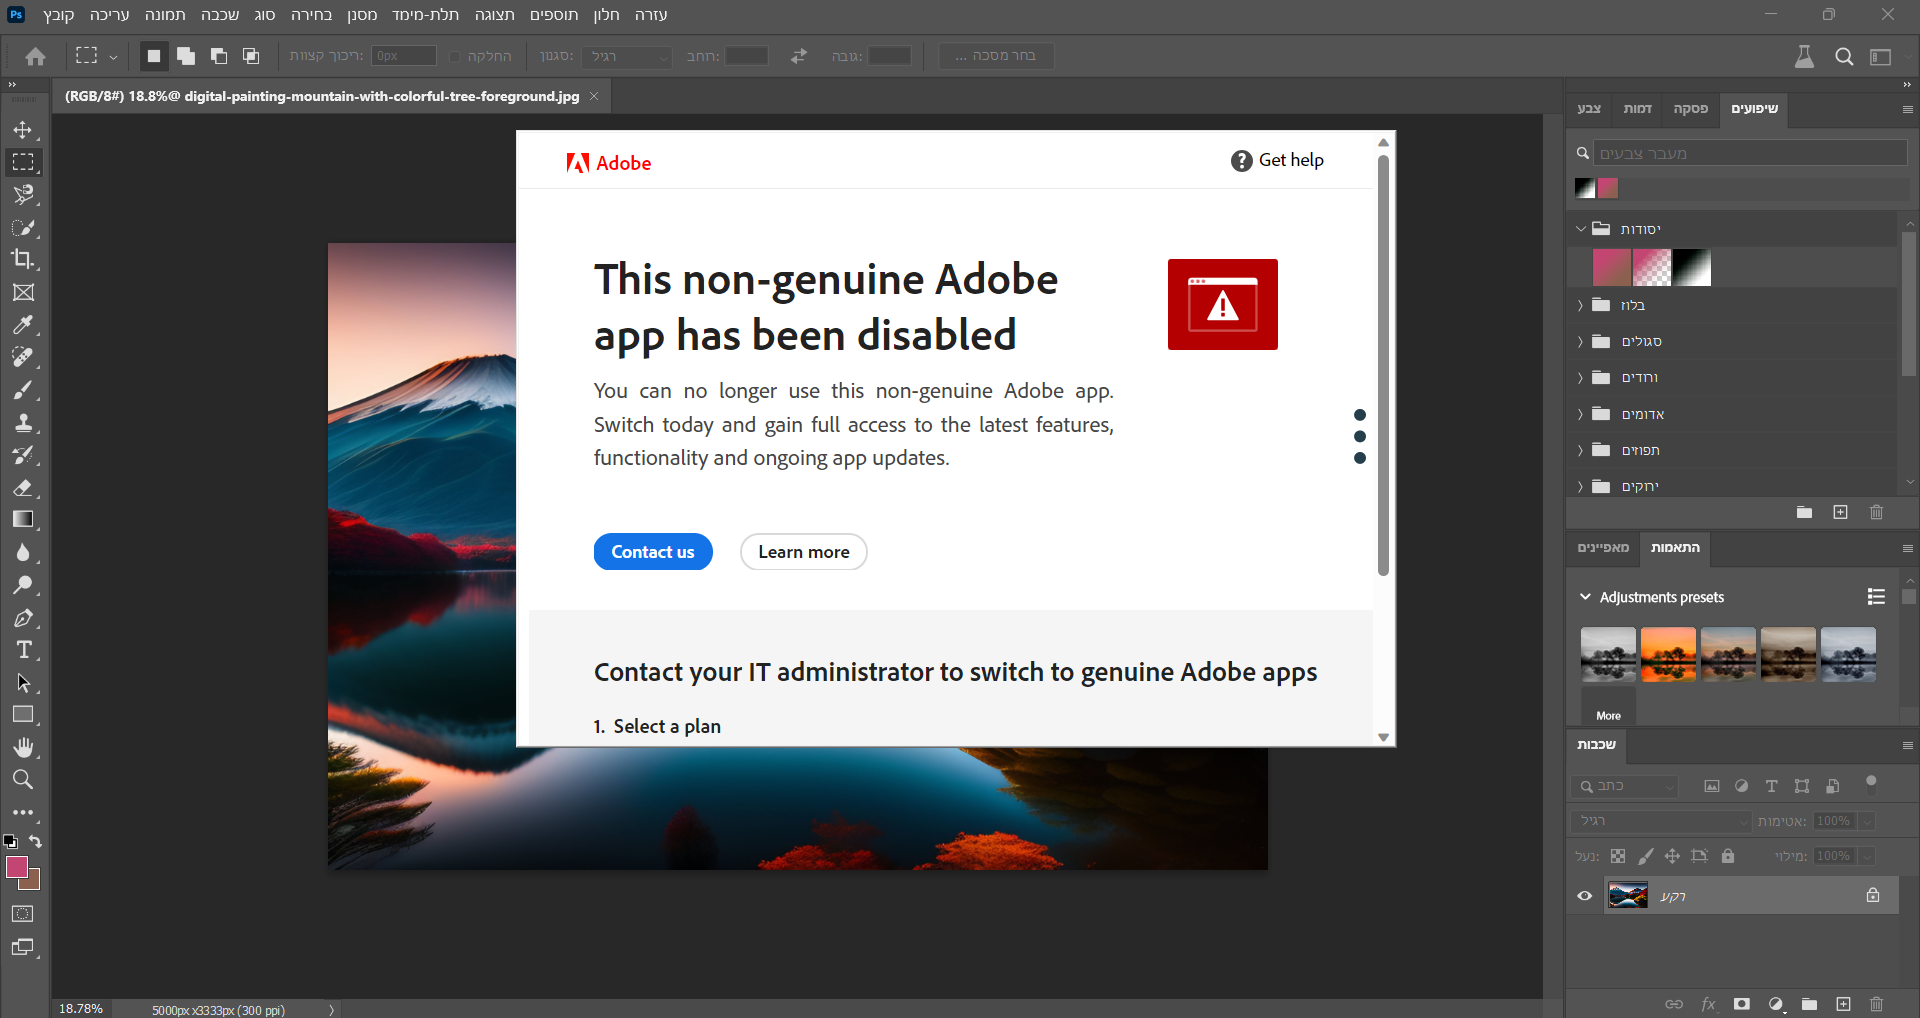Click the flask Discover icon

click(1804, 57)
